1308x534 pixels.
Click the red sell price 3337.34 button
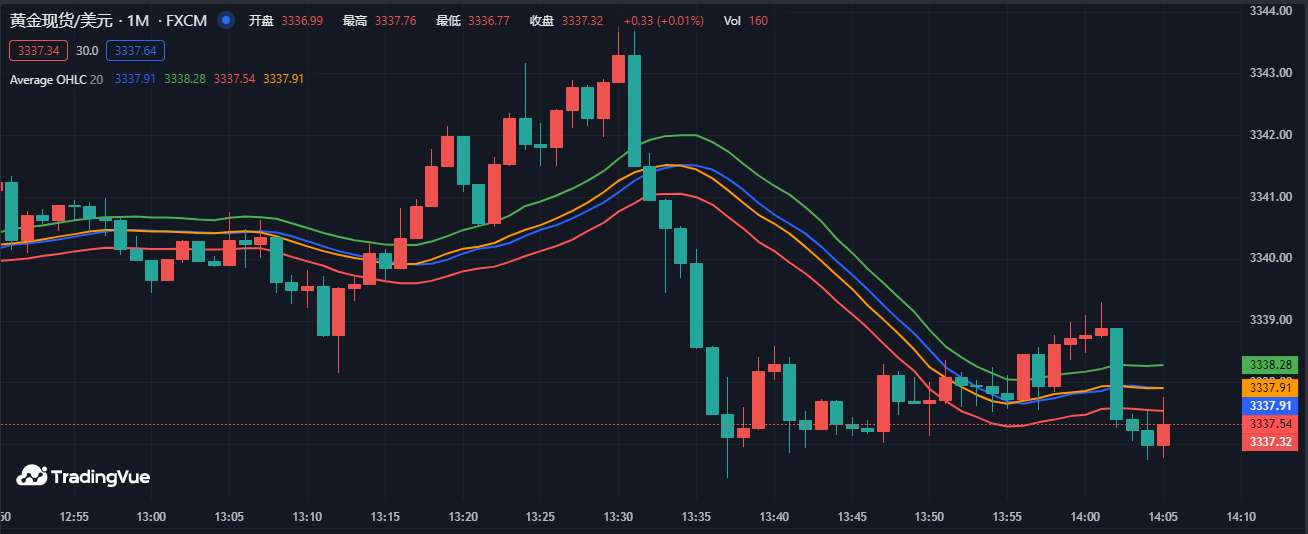click(x=39, y=51)
